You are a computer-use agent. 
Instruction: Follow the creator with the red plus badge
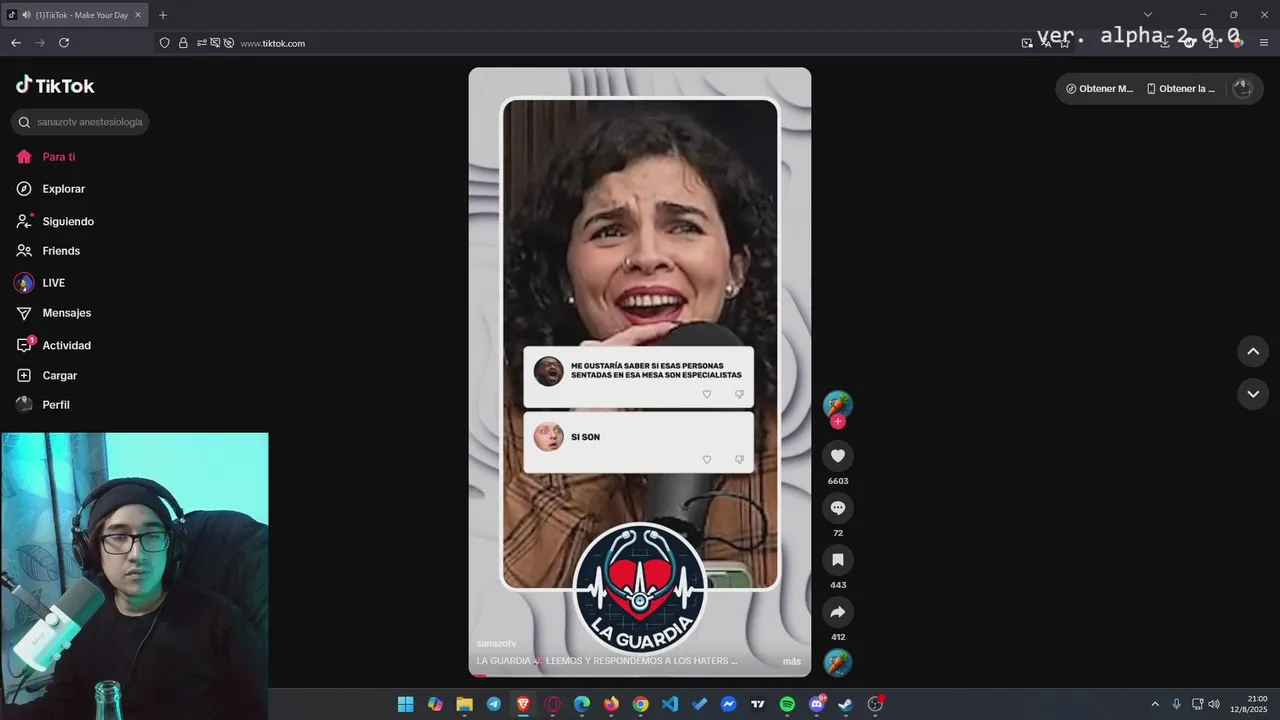pyautogui.click(x=838, y=422)
